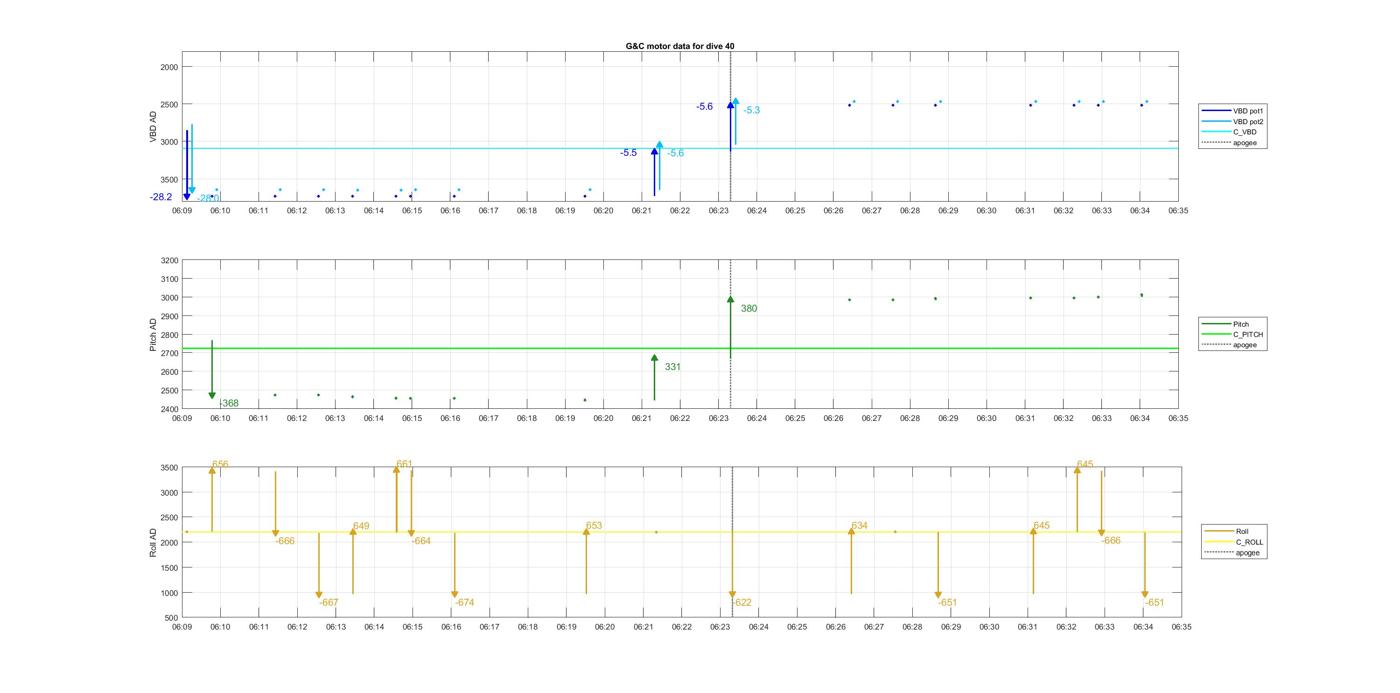Click '06:35' tick on the Roll plot
The width and height of the screenshot is (1400, 693).
tap(1181, 627)
